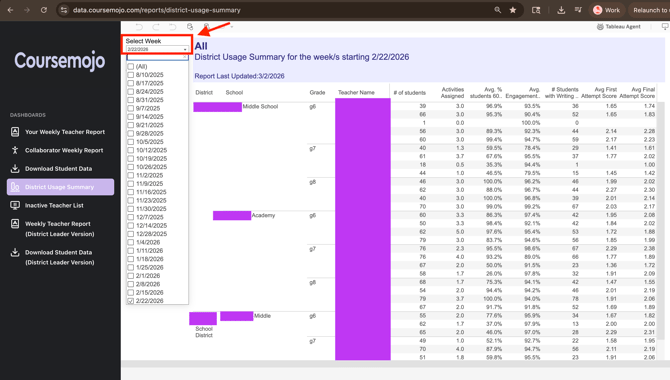
Task: Click the browser forward arrow
Action: tap(27, 10)
